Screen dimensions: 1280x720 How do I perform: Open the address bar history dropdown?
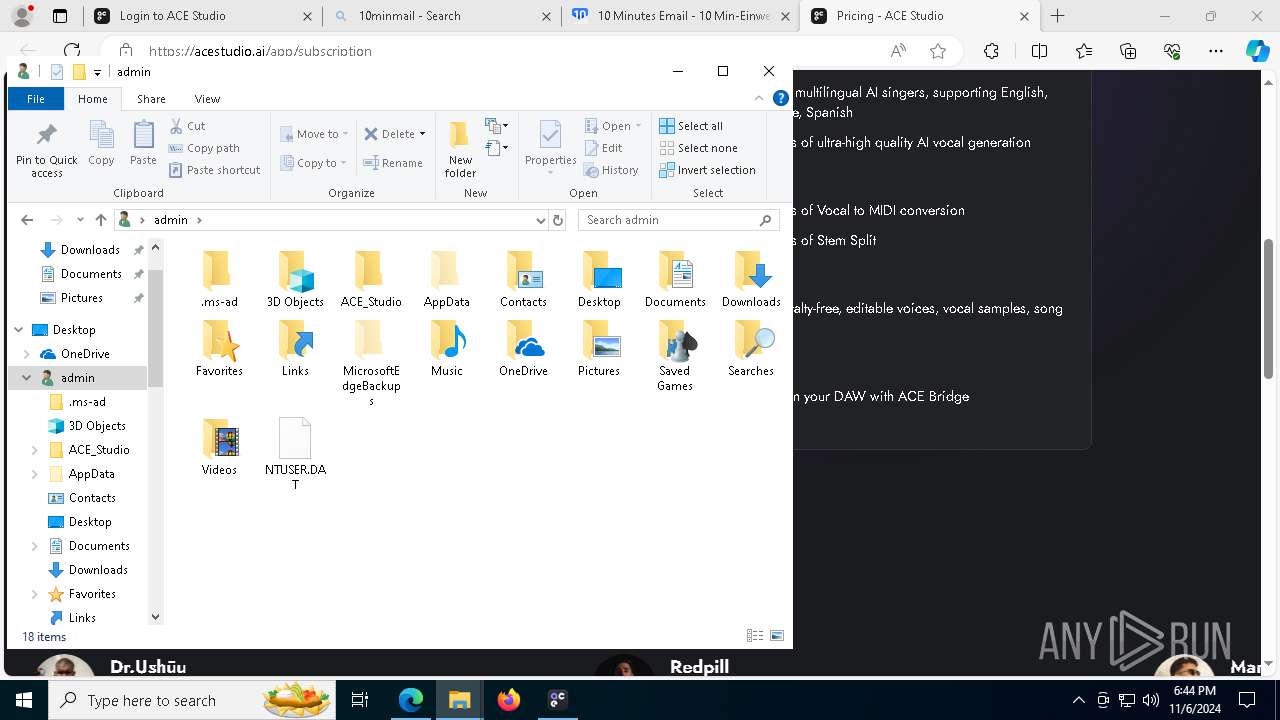pyautogui.click(x=541, y=220)
